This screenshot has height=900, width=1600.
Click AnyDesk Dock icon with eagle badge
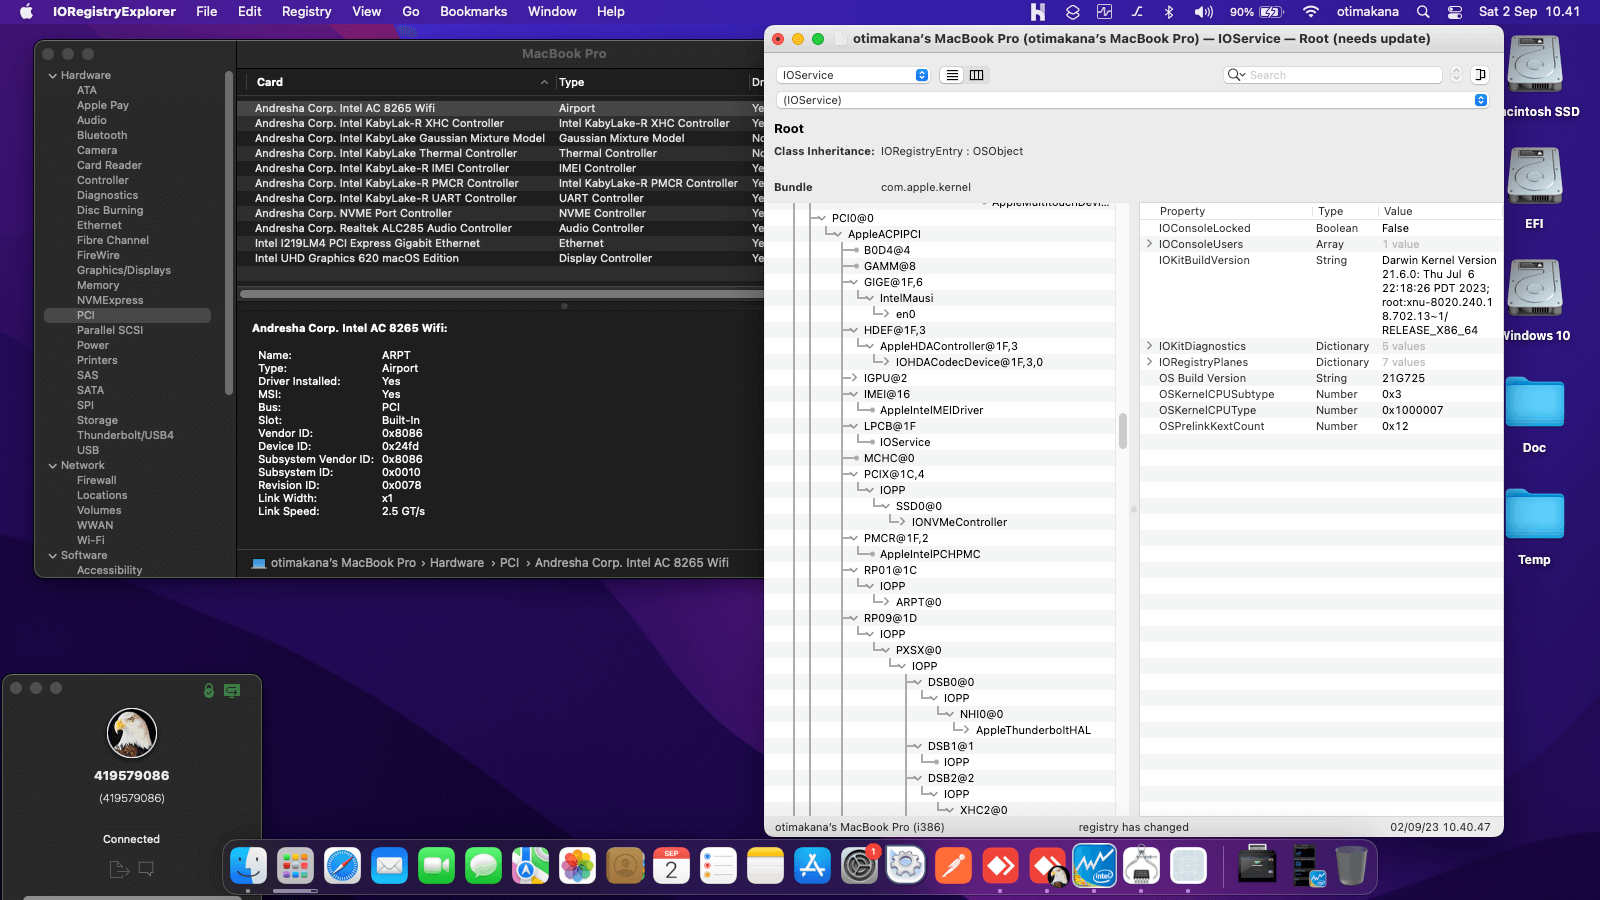(x=1047, y=866)
